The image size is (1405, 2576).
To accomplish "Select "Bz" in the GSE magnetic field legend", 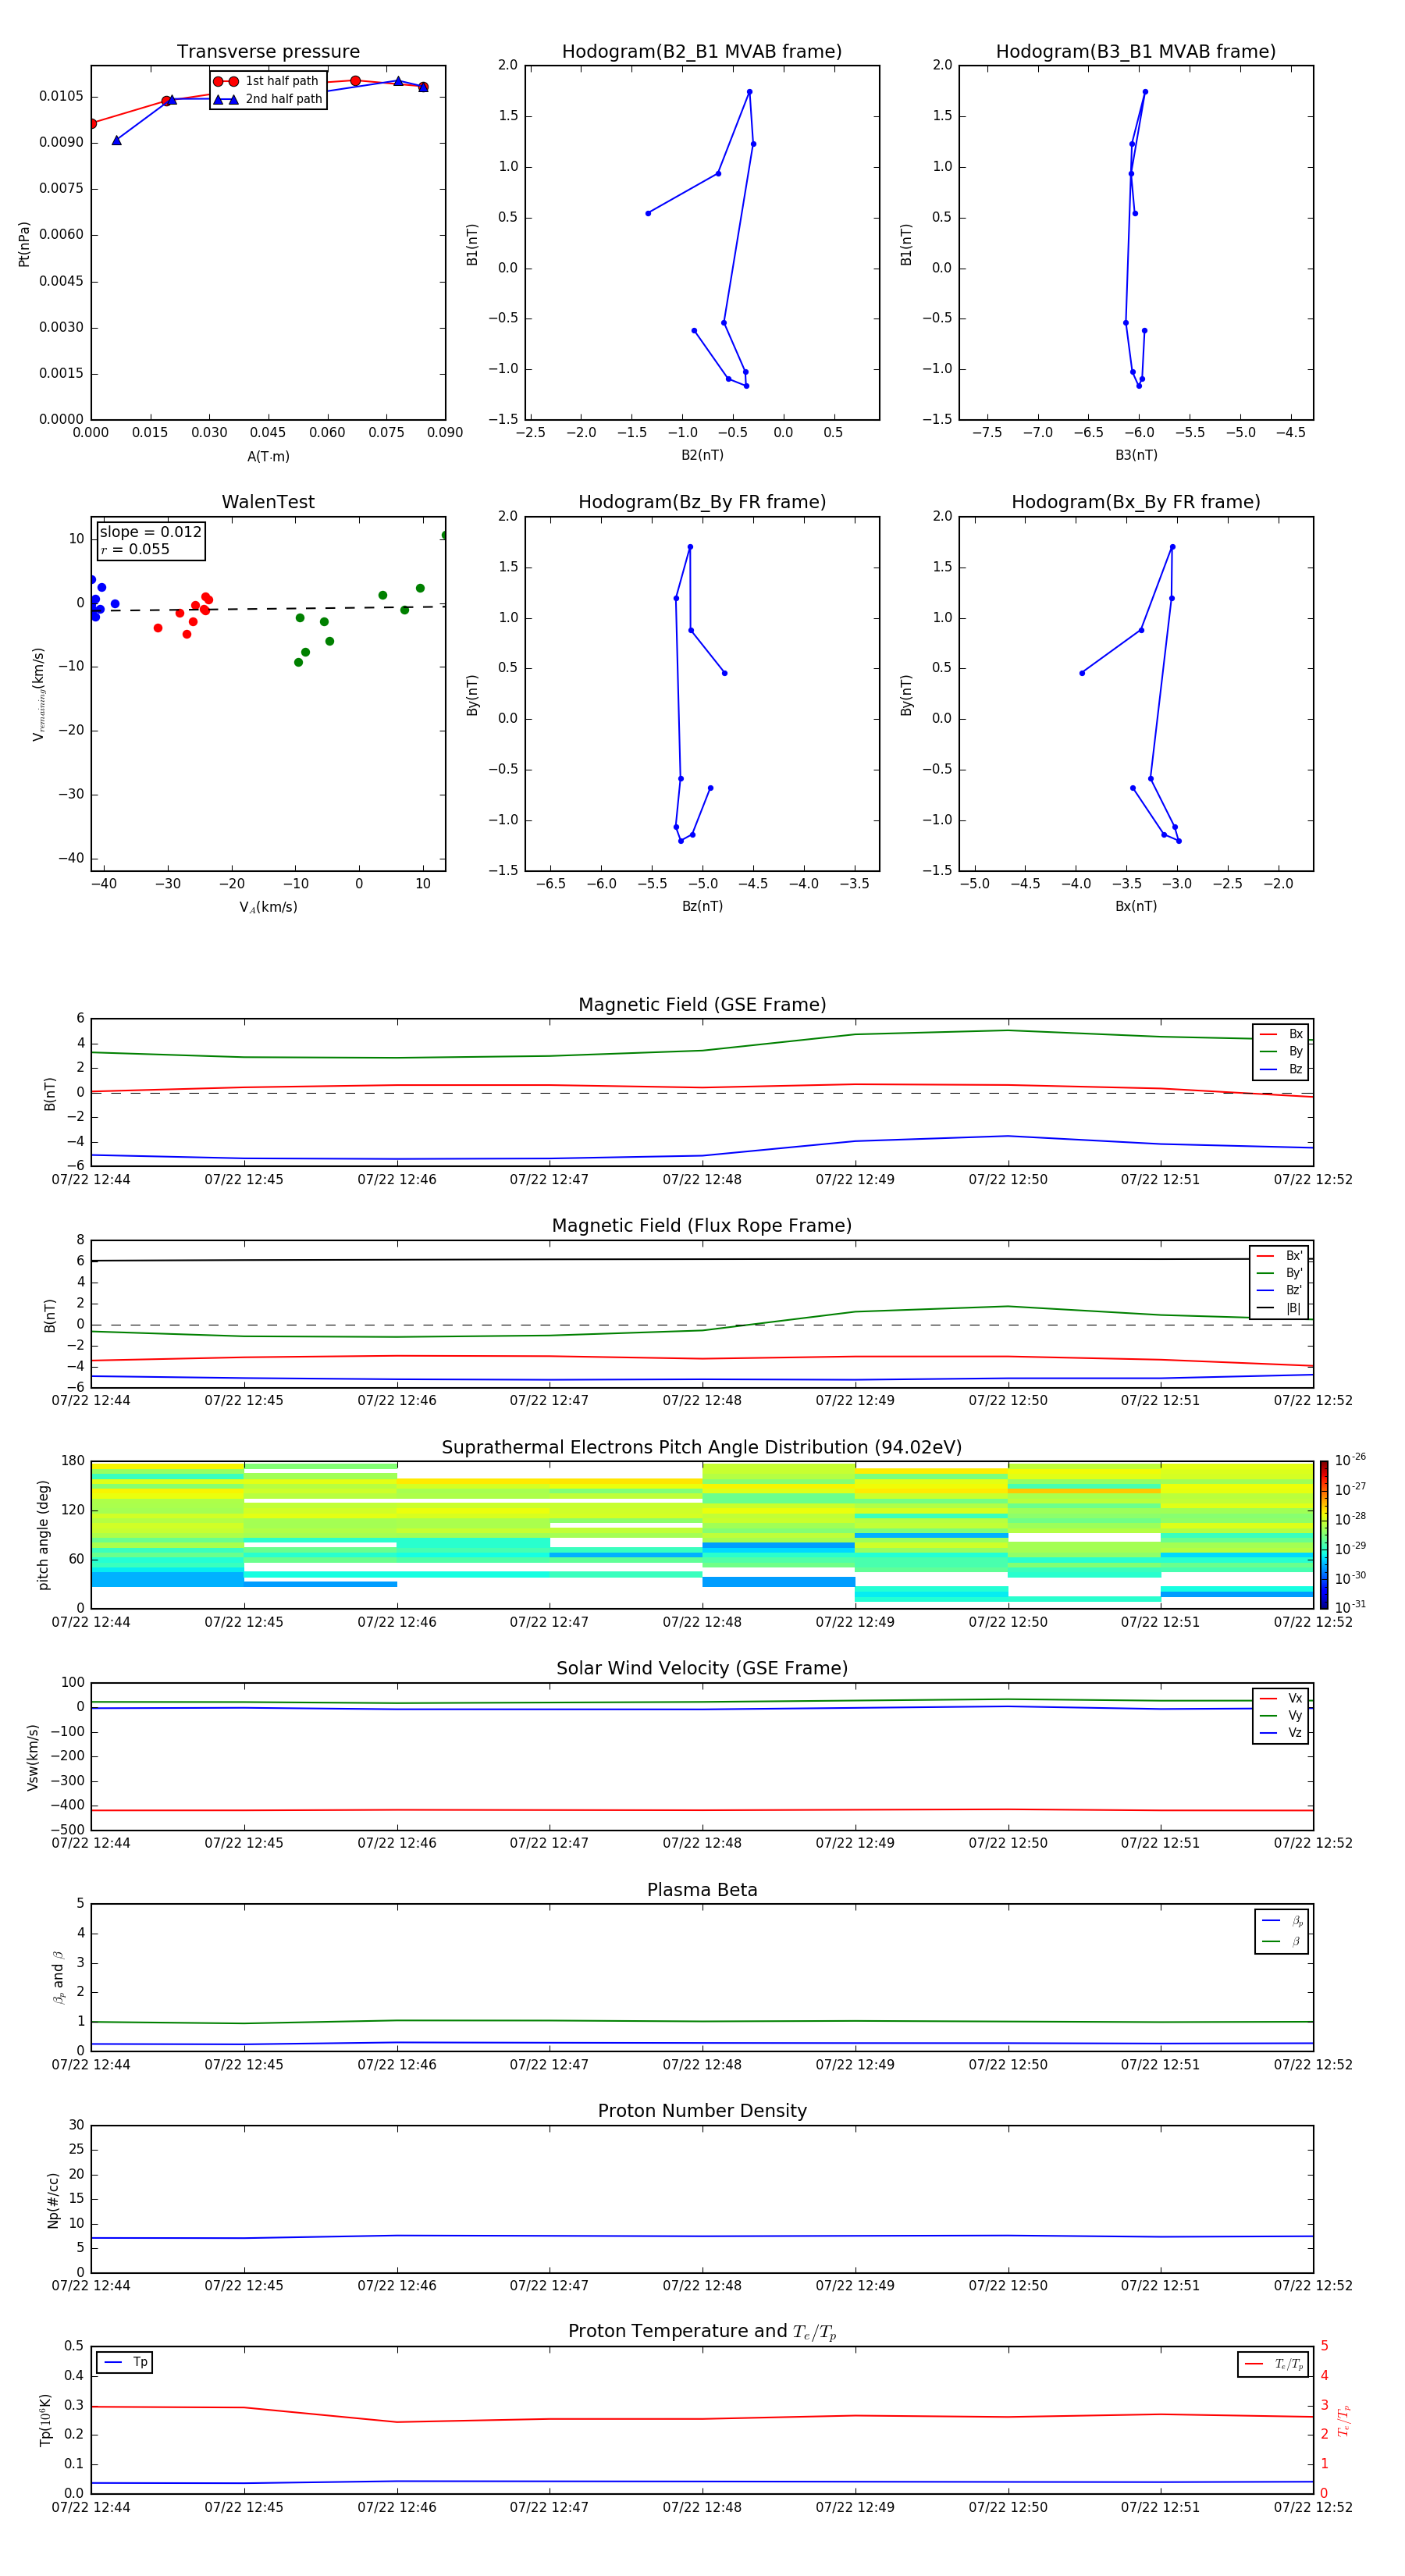I will click(1281, 1070).
